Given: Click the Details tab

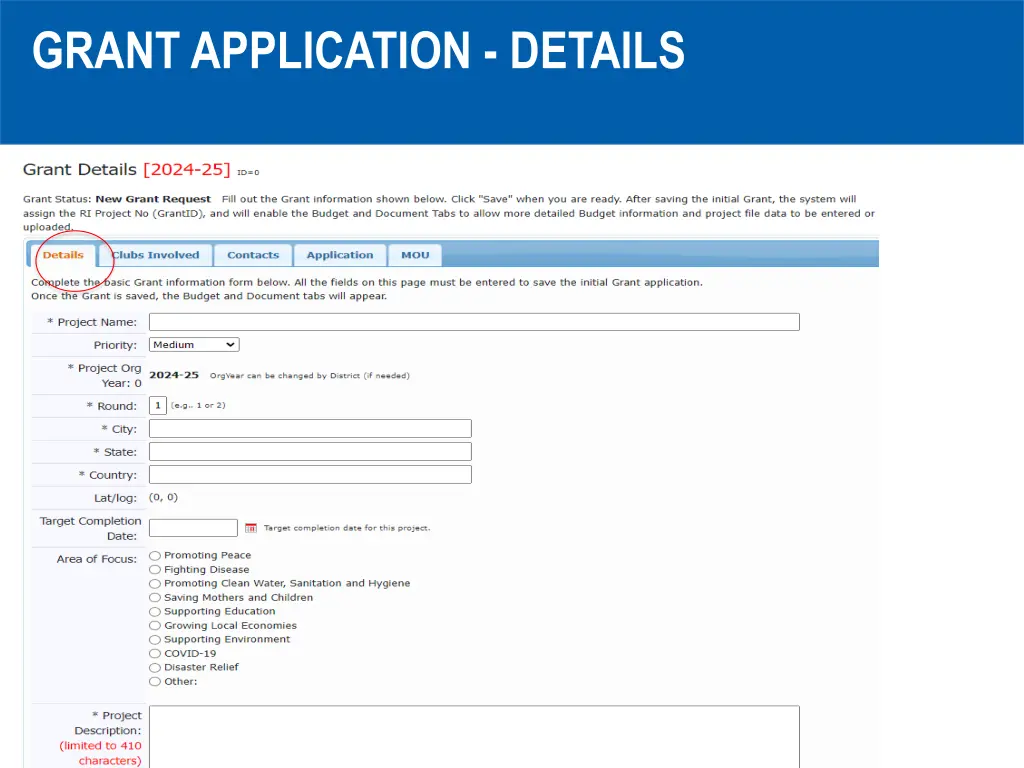Looking at the screenshot, I should (63, 255).
